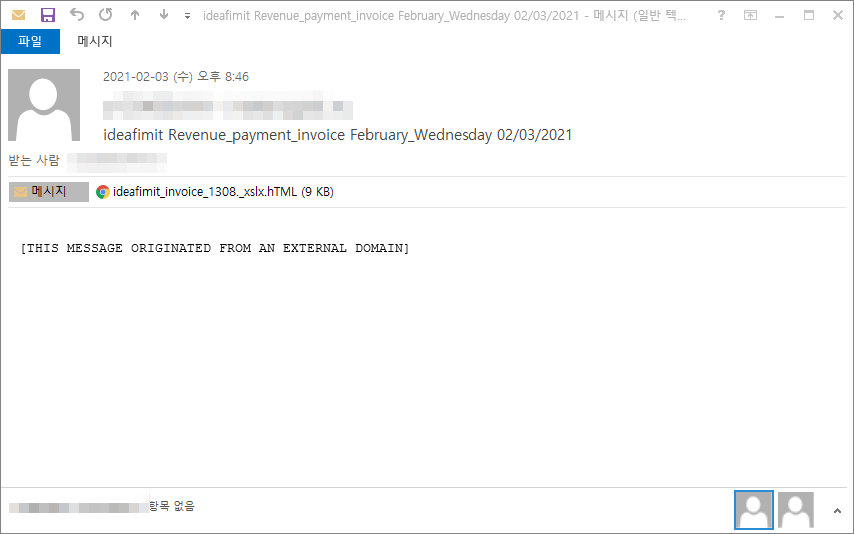This screenshot has width=854, height=534.
Task: Switch to the 메시지 ribbon tab
Action: 95,41
